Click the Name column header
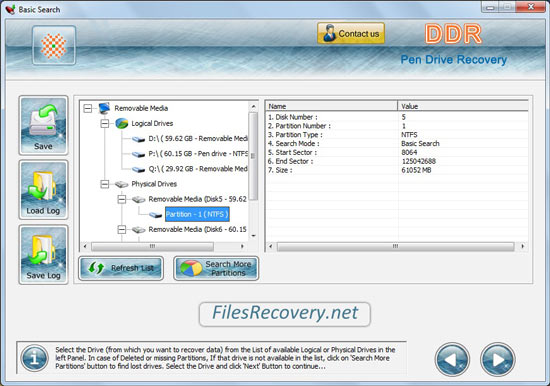550x386 pixels. (331, 106)
